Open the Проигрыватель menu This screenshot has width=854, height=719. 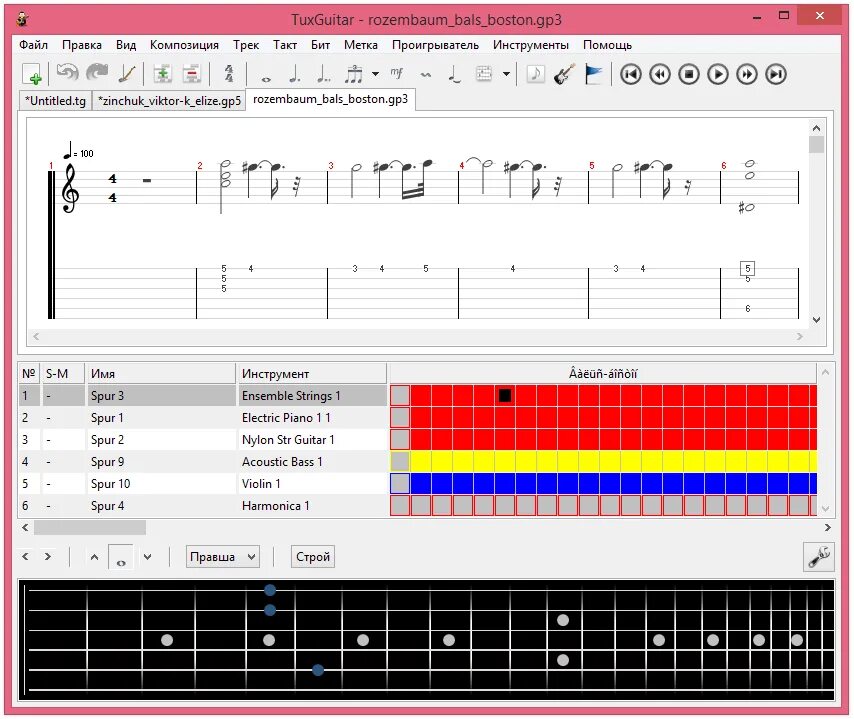coord(435,45)
